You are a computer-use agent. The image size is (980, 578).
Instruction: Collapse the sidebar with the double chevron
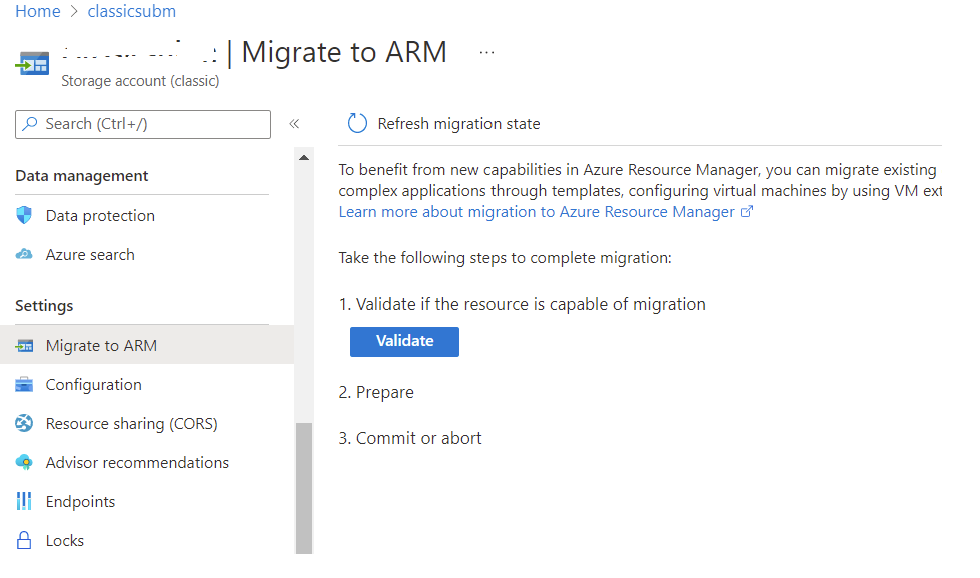293,124
